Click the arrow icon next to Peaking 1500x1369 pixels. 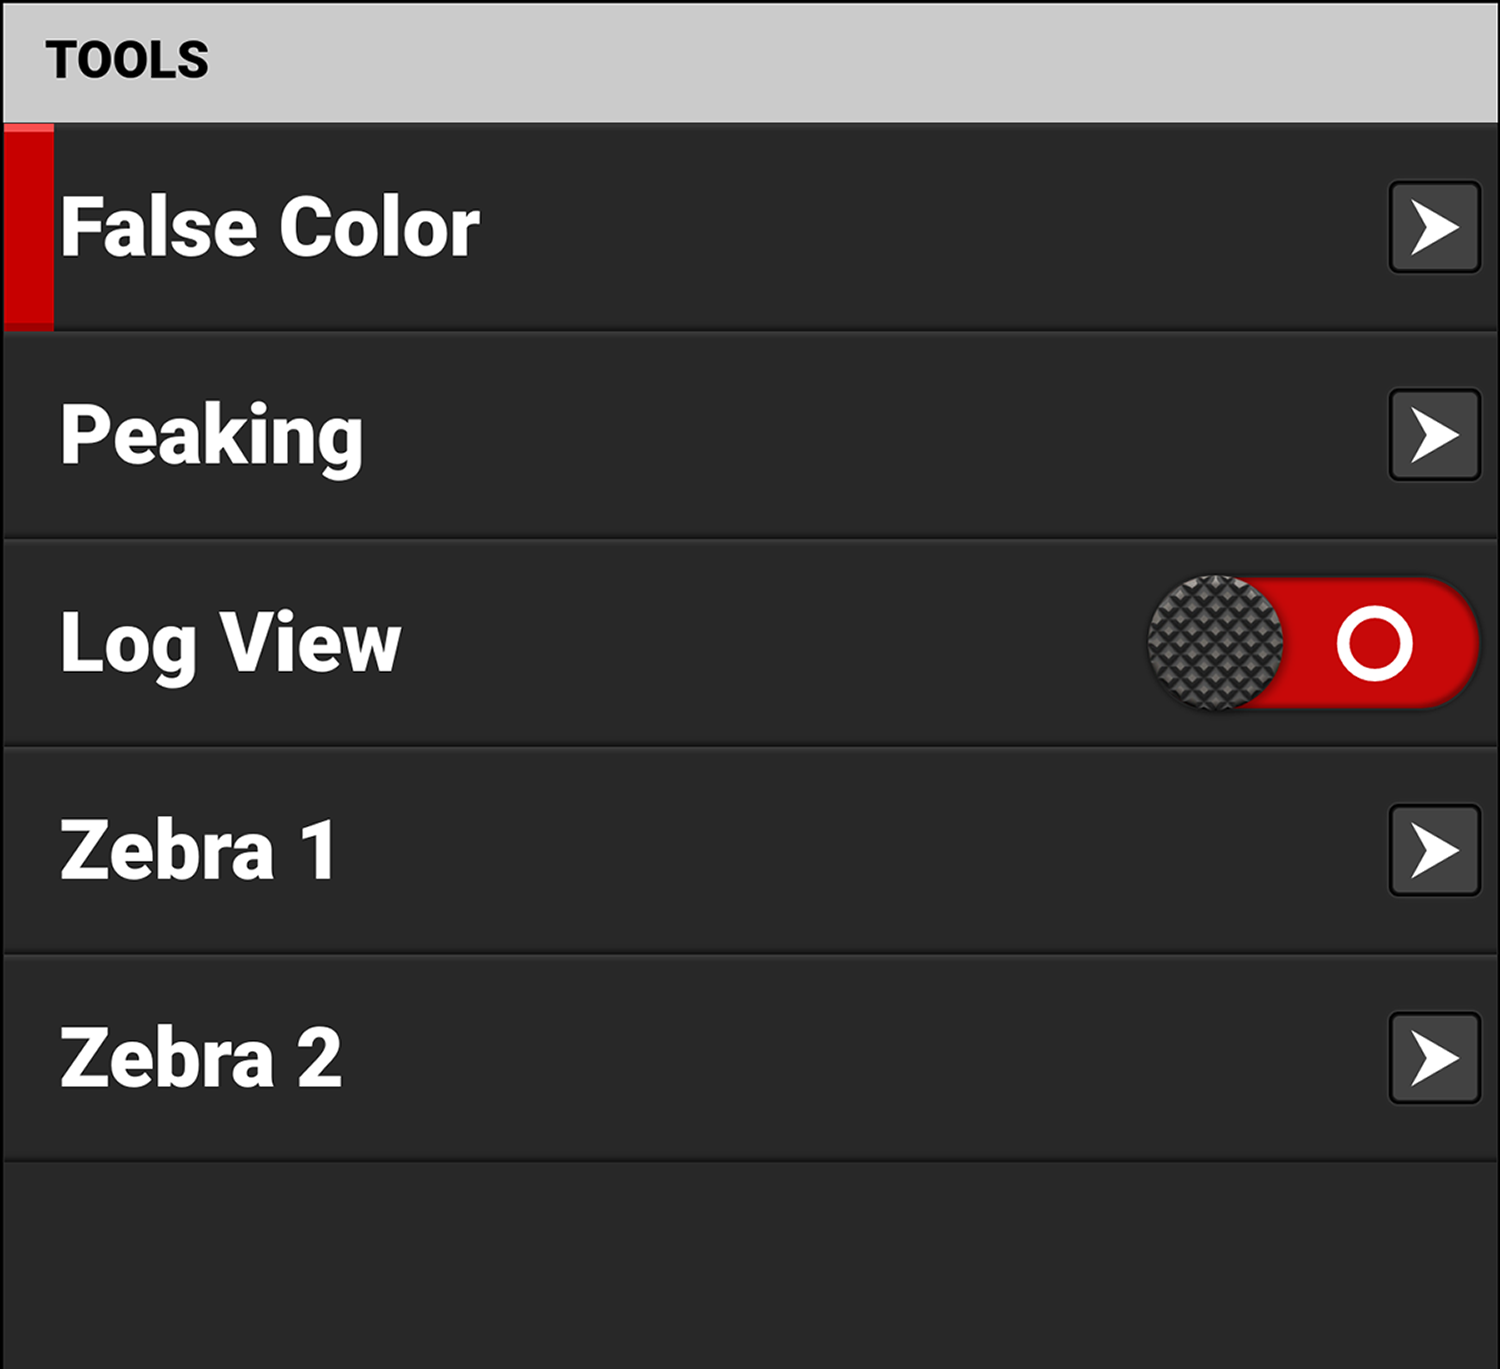(1434, 435)
